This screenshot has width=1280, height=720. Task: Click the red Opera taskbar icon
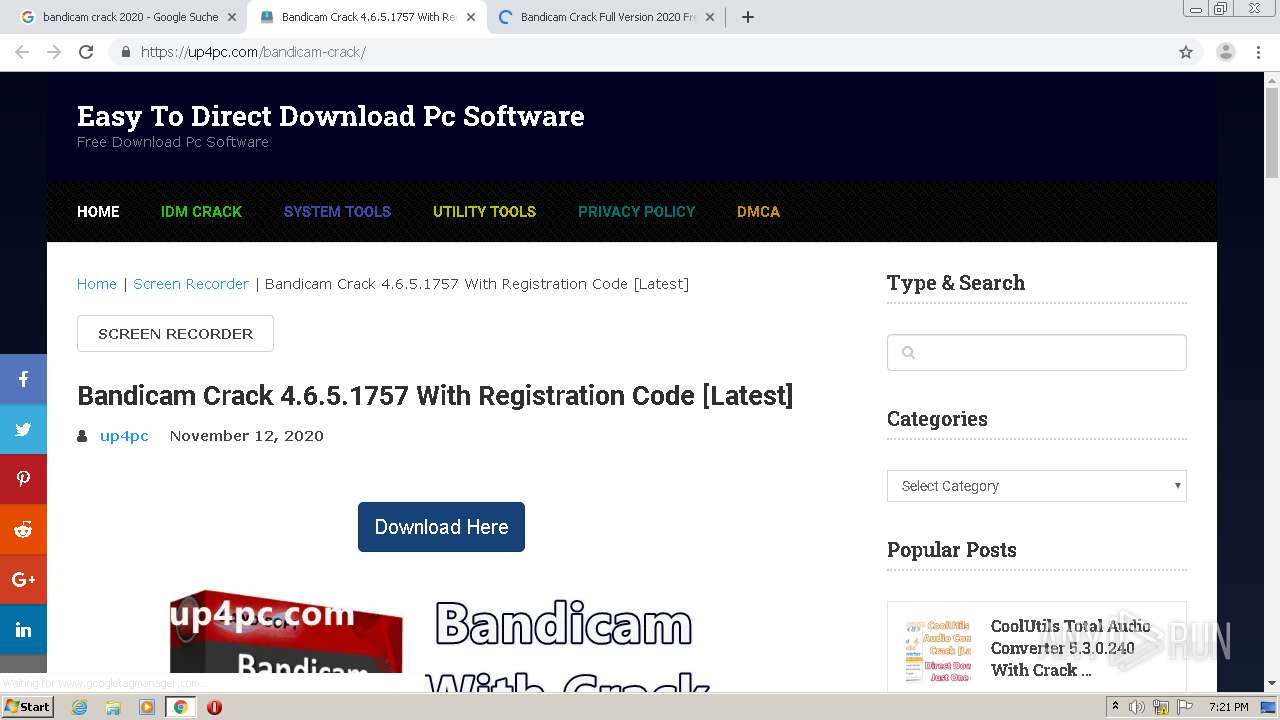[214, 707]
